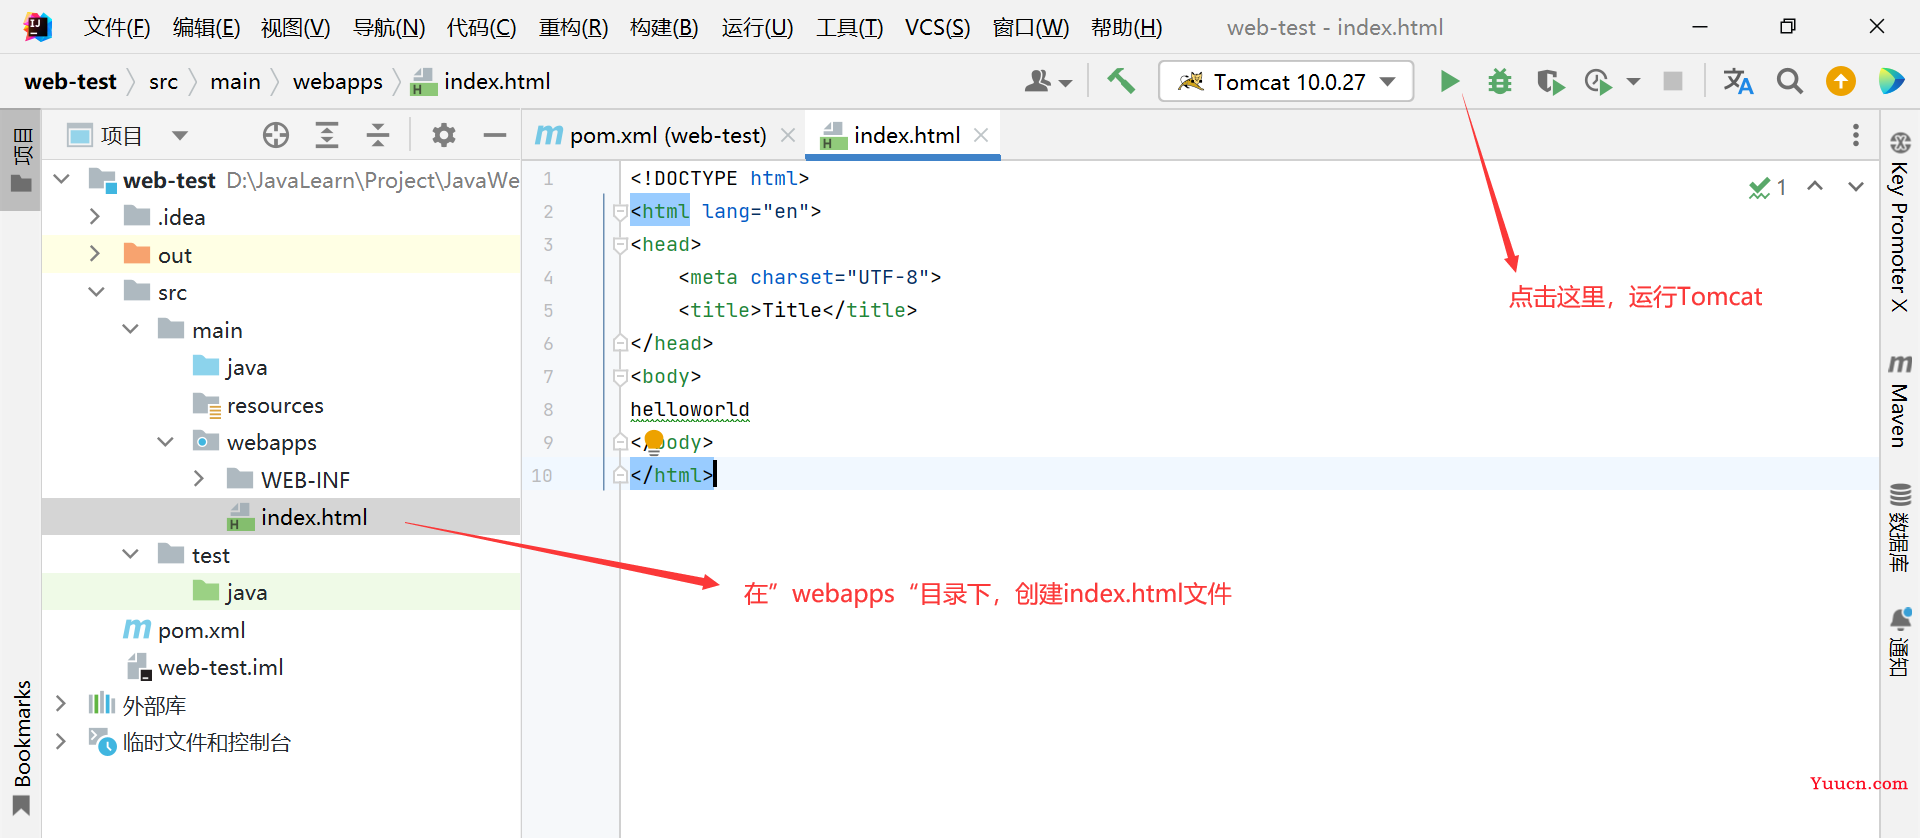This screenshot has height=838, width=1920.
Task: Collapse the web-test project root
Action: coord(61,179)
